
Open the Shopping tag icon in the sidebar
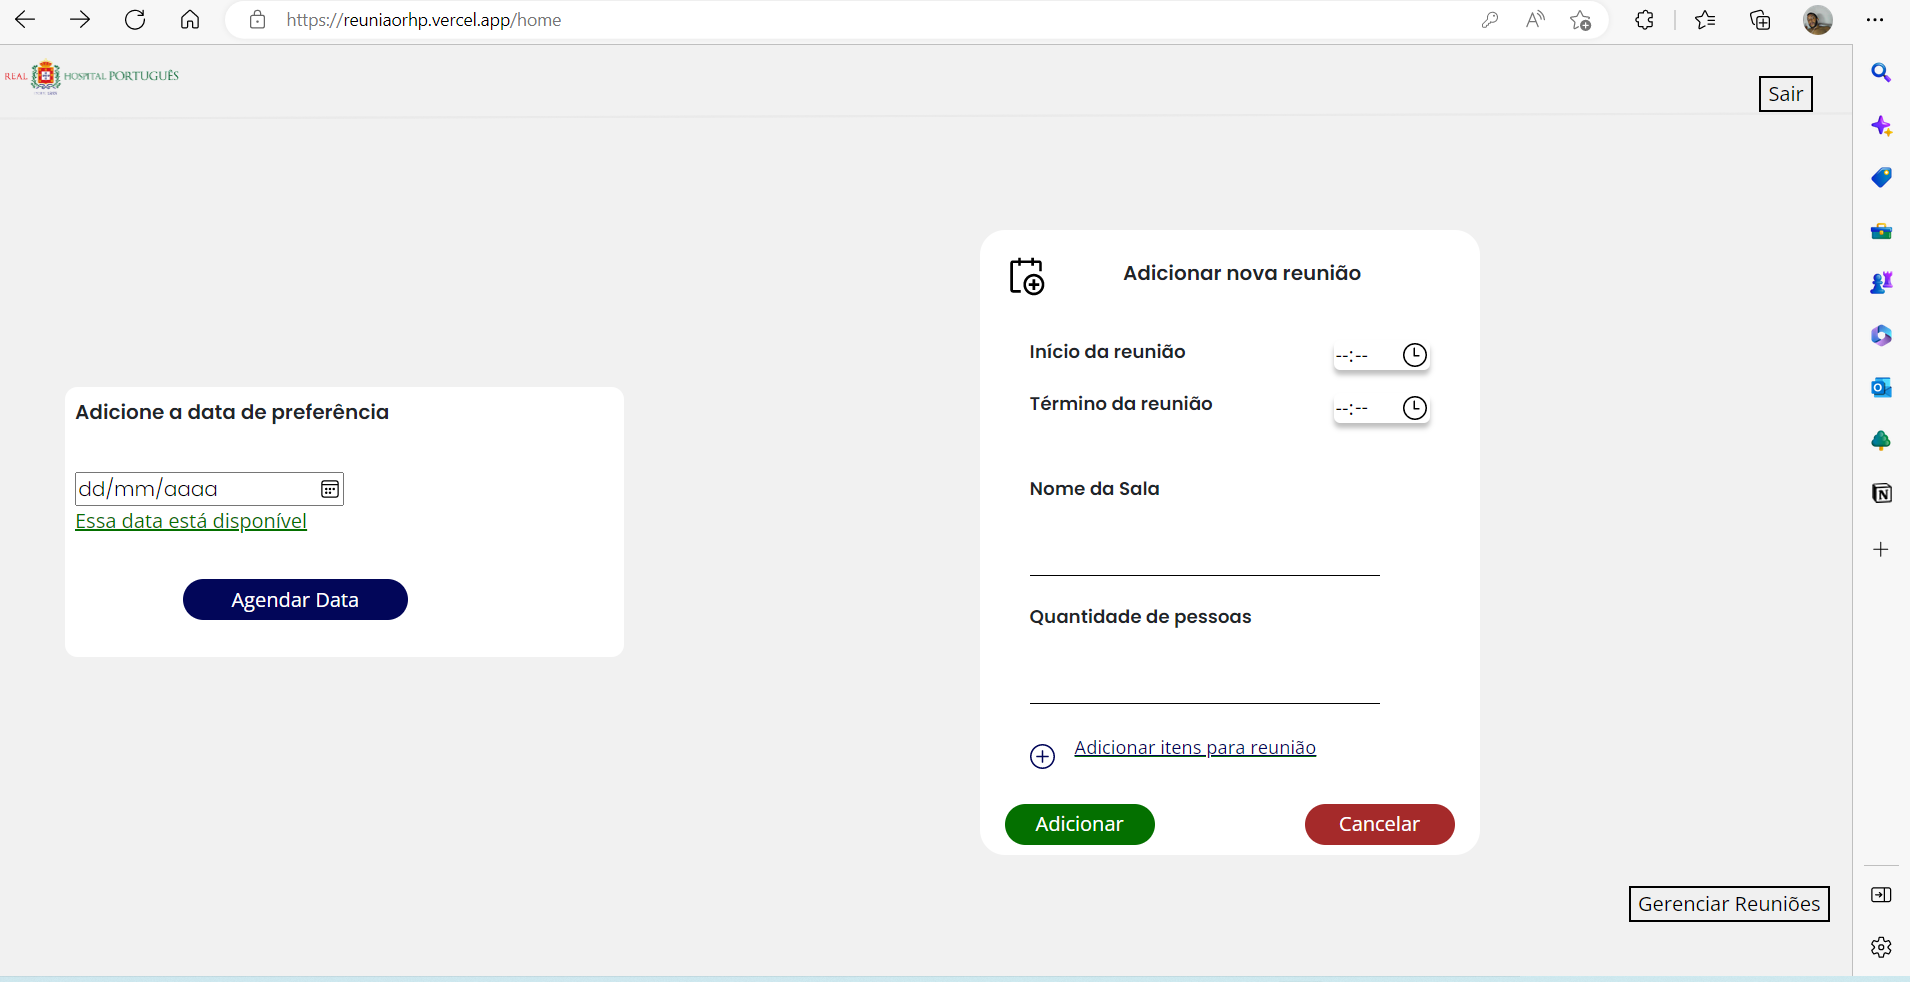(x=1883, y=177)
